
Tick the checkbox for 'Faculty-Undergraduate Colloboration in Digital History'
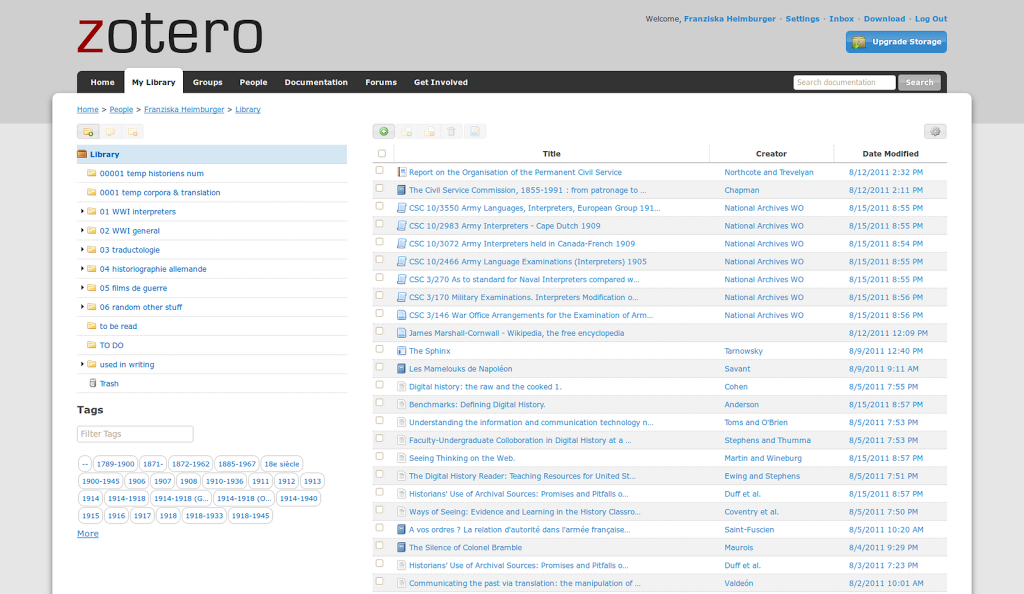pyautogui.click(x=379, y=438)
